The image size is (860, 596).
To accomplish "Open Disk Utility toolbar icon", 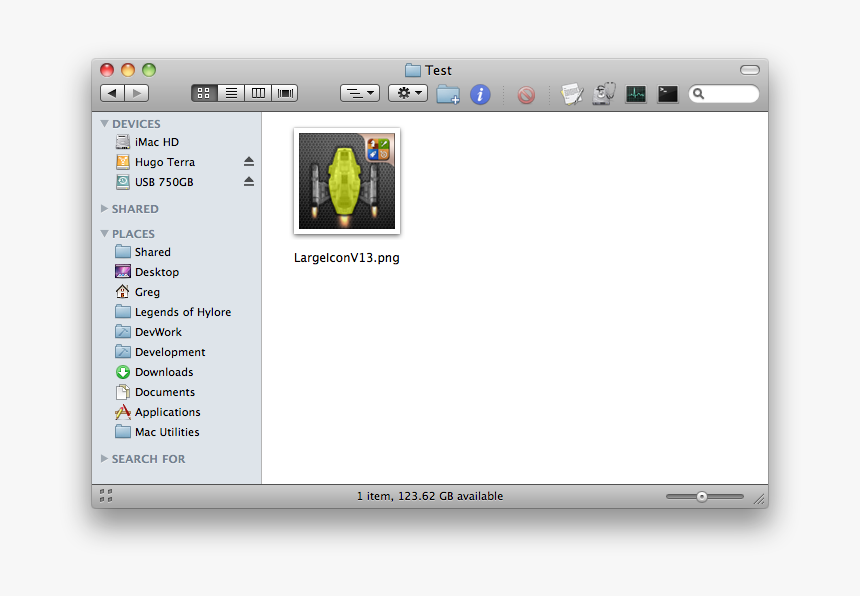I will pos(602,93).
